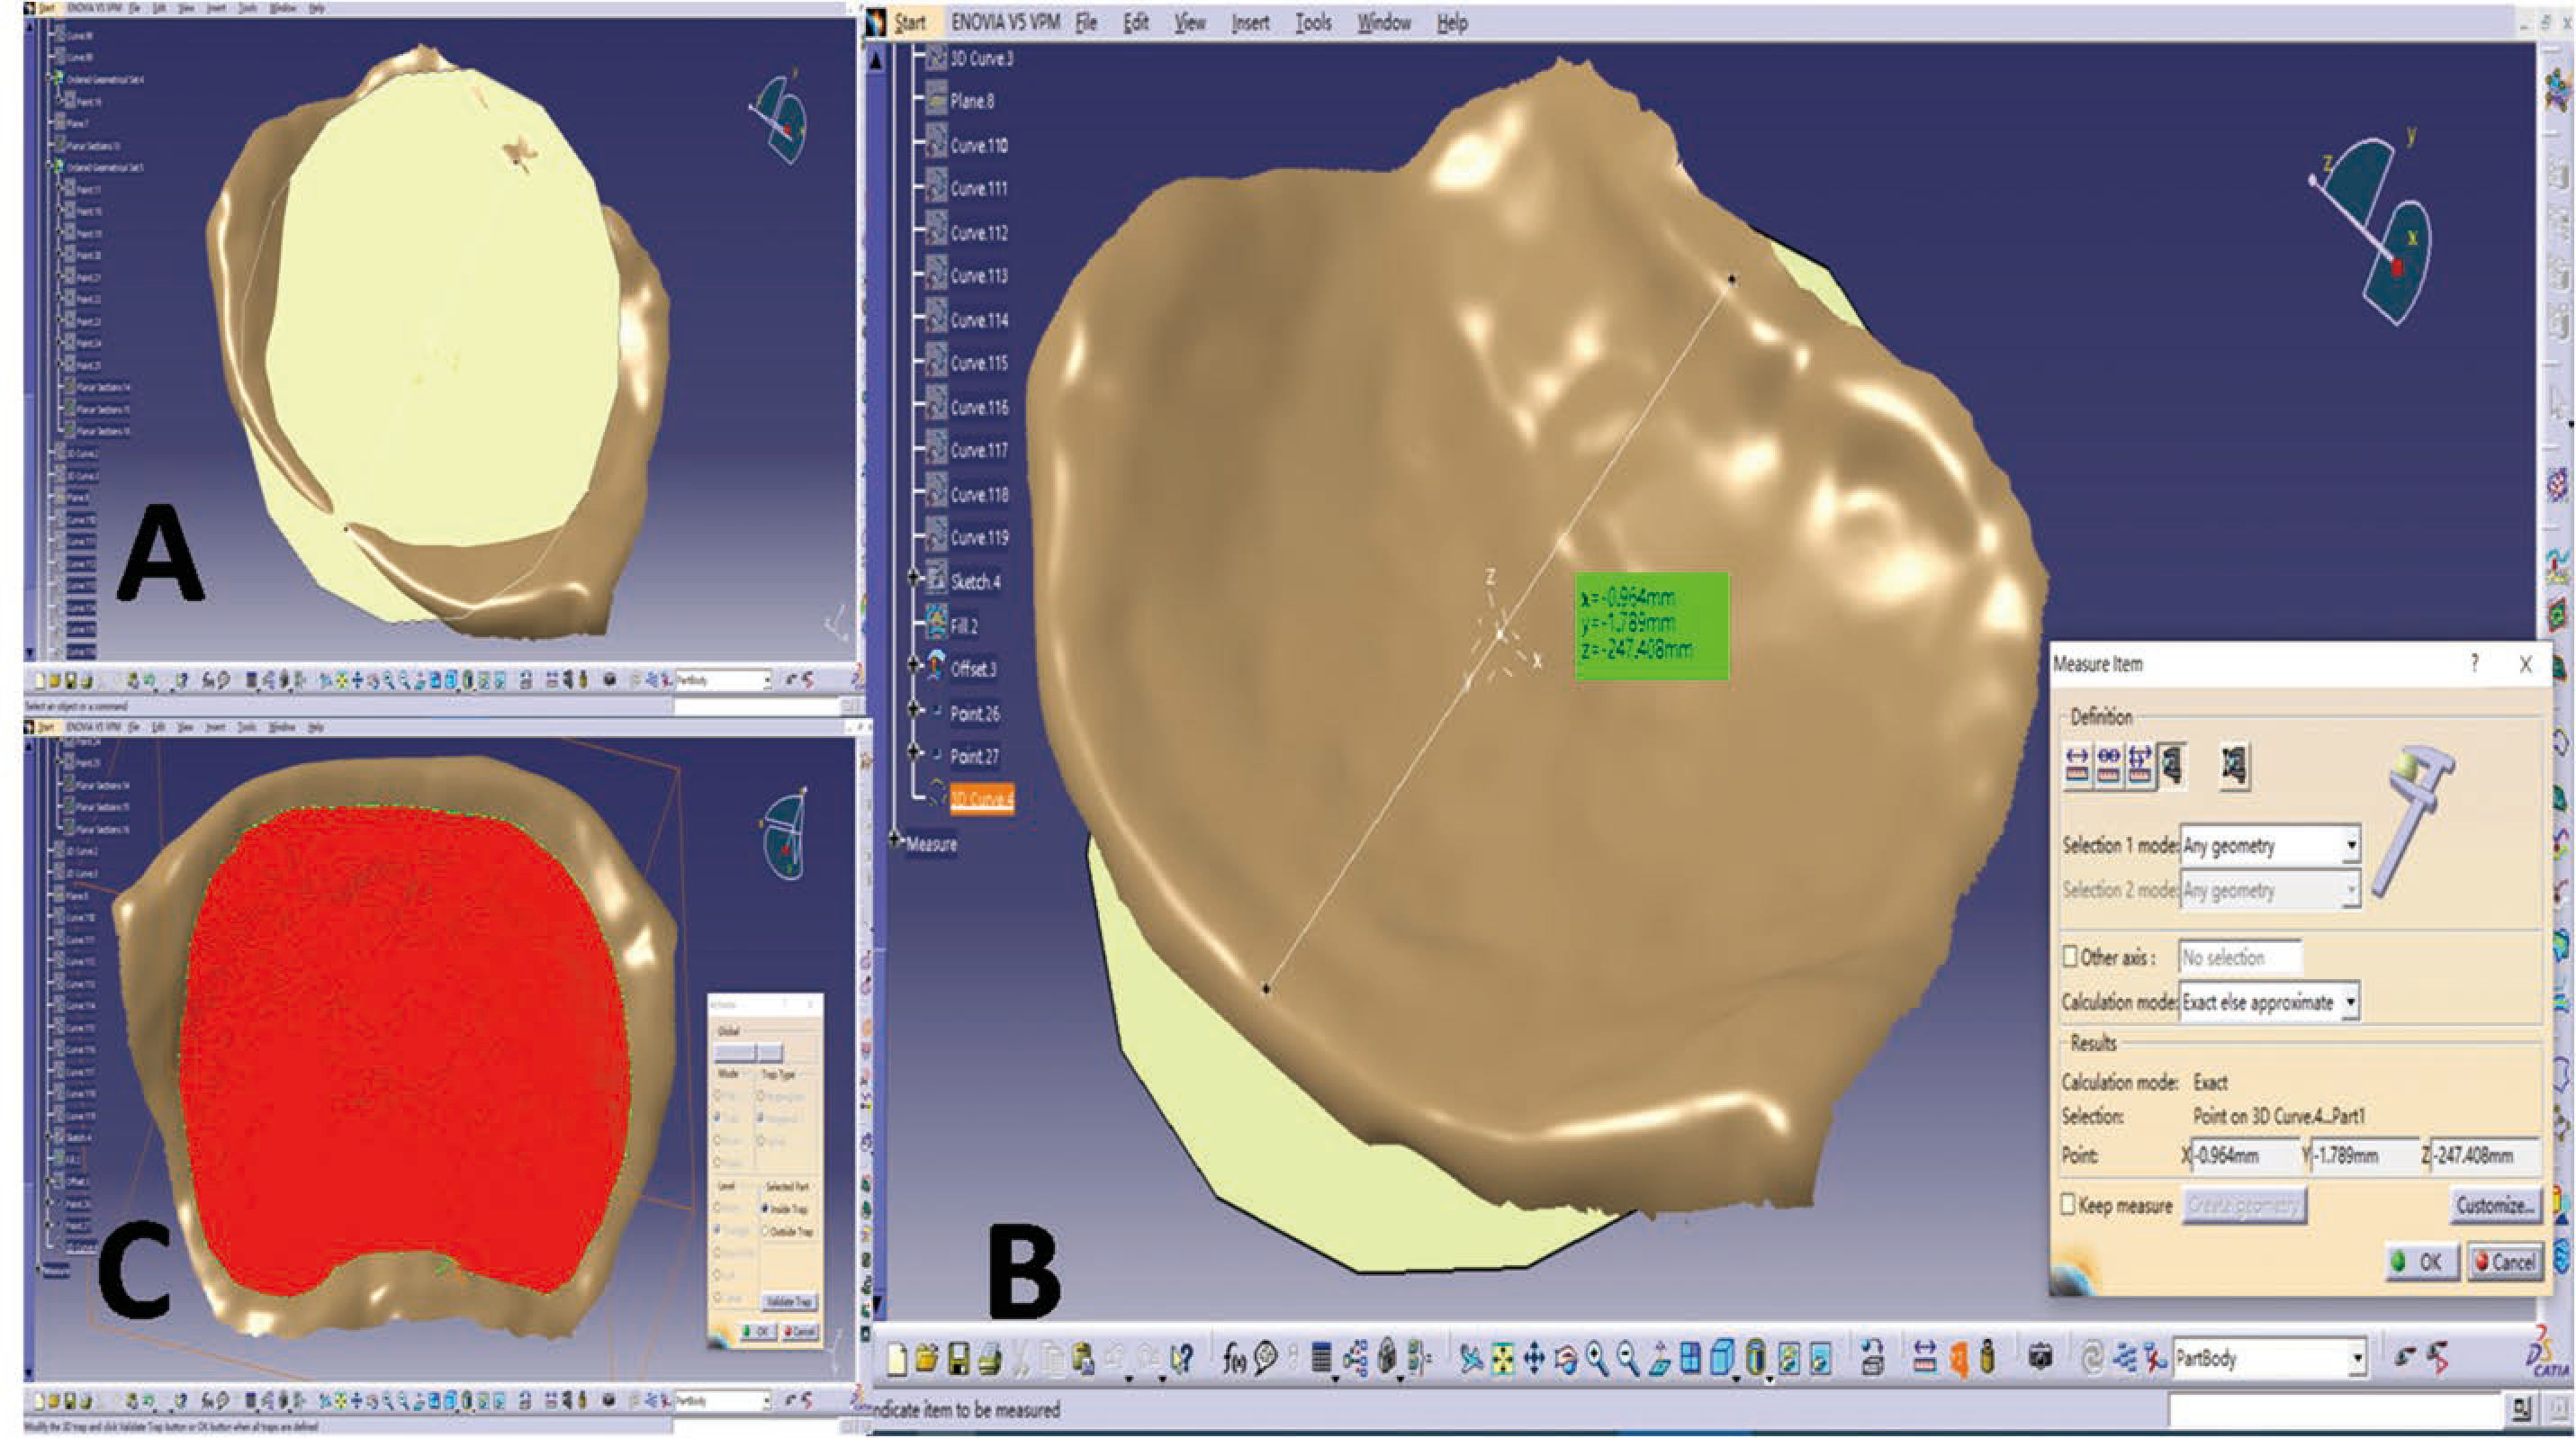This screenshot has width=2576, height=1438.
Task: Check the Keep measure option
Action: tap(2069, 1205)
